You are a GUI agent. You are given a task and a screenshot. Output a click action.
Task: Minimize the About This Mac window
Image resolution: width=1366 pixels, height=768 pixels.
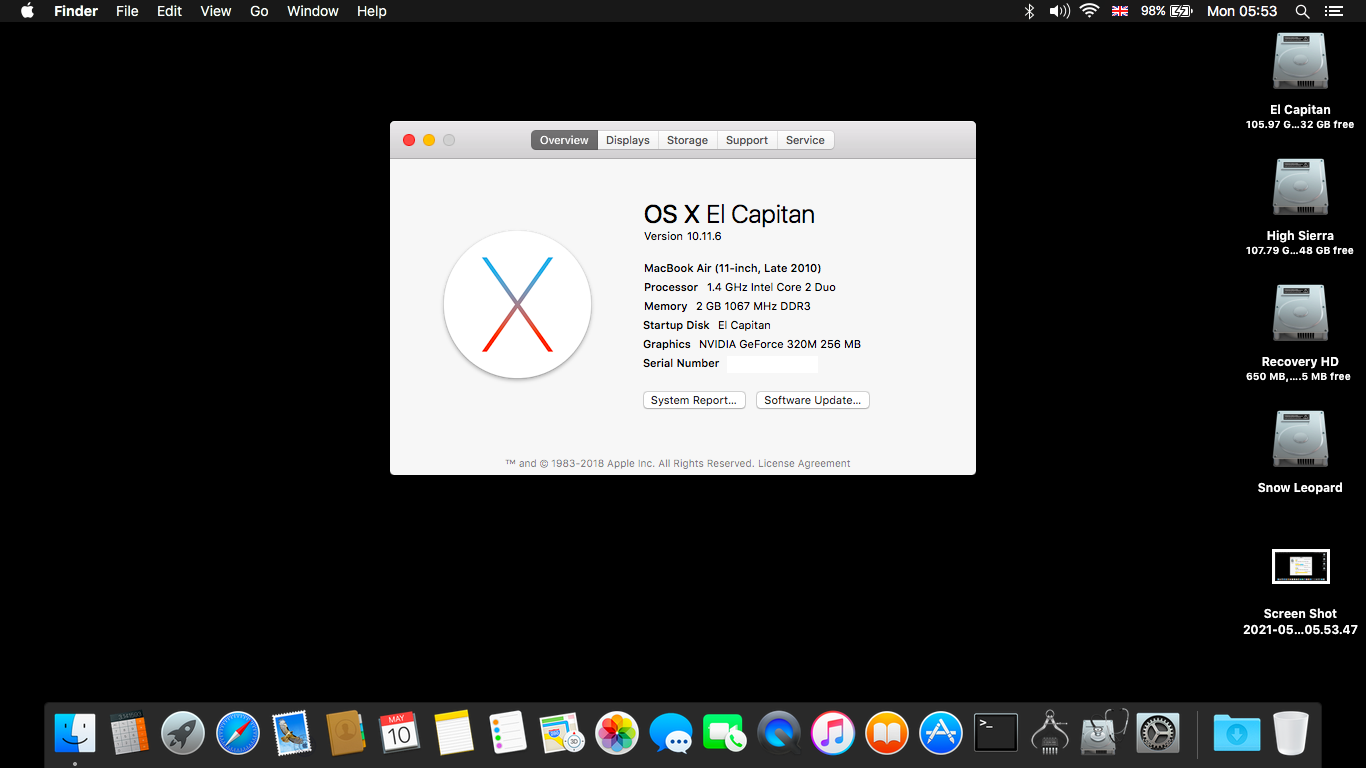(x=429, y=140)
